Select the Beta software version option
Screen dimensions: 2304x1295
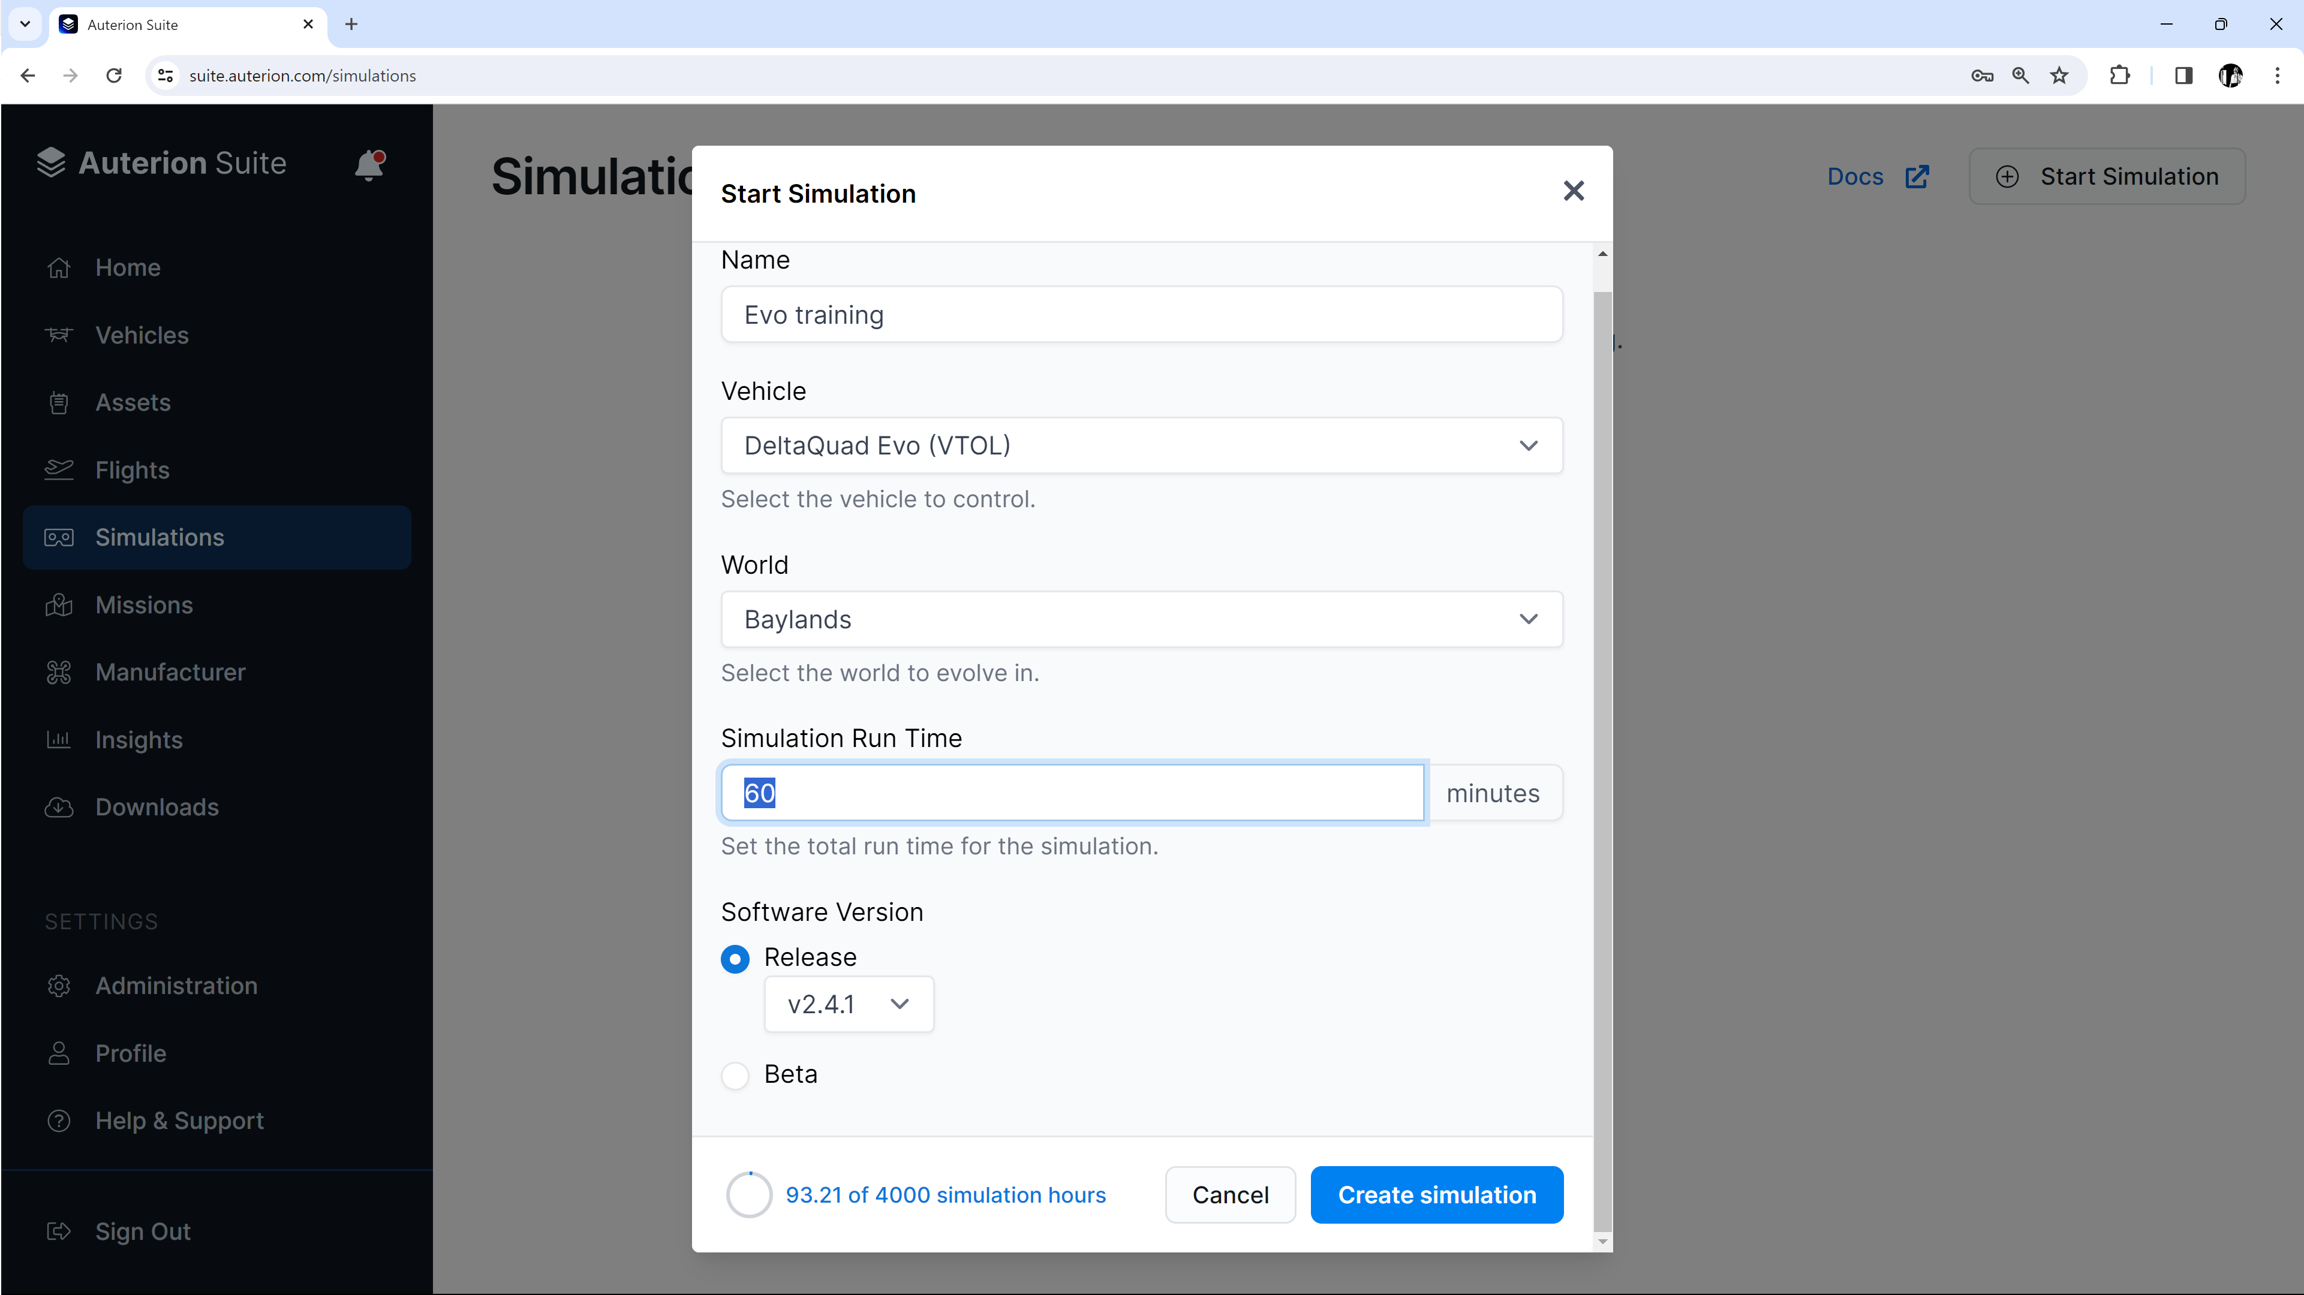click(735, 1075)
